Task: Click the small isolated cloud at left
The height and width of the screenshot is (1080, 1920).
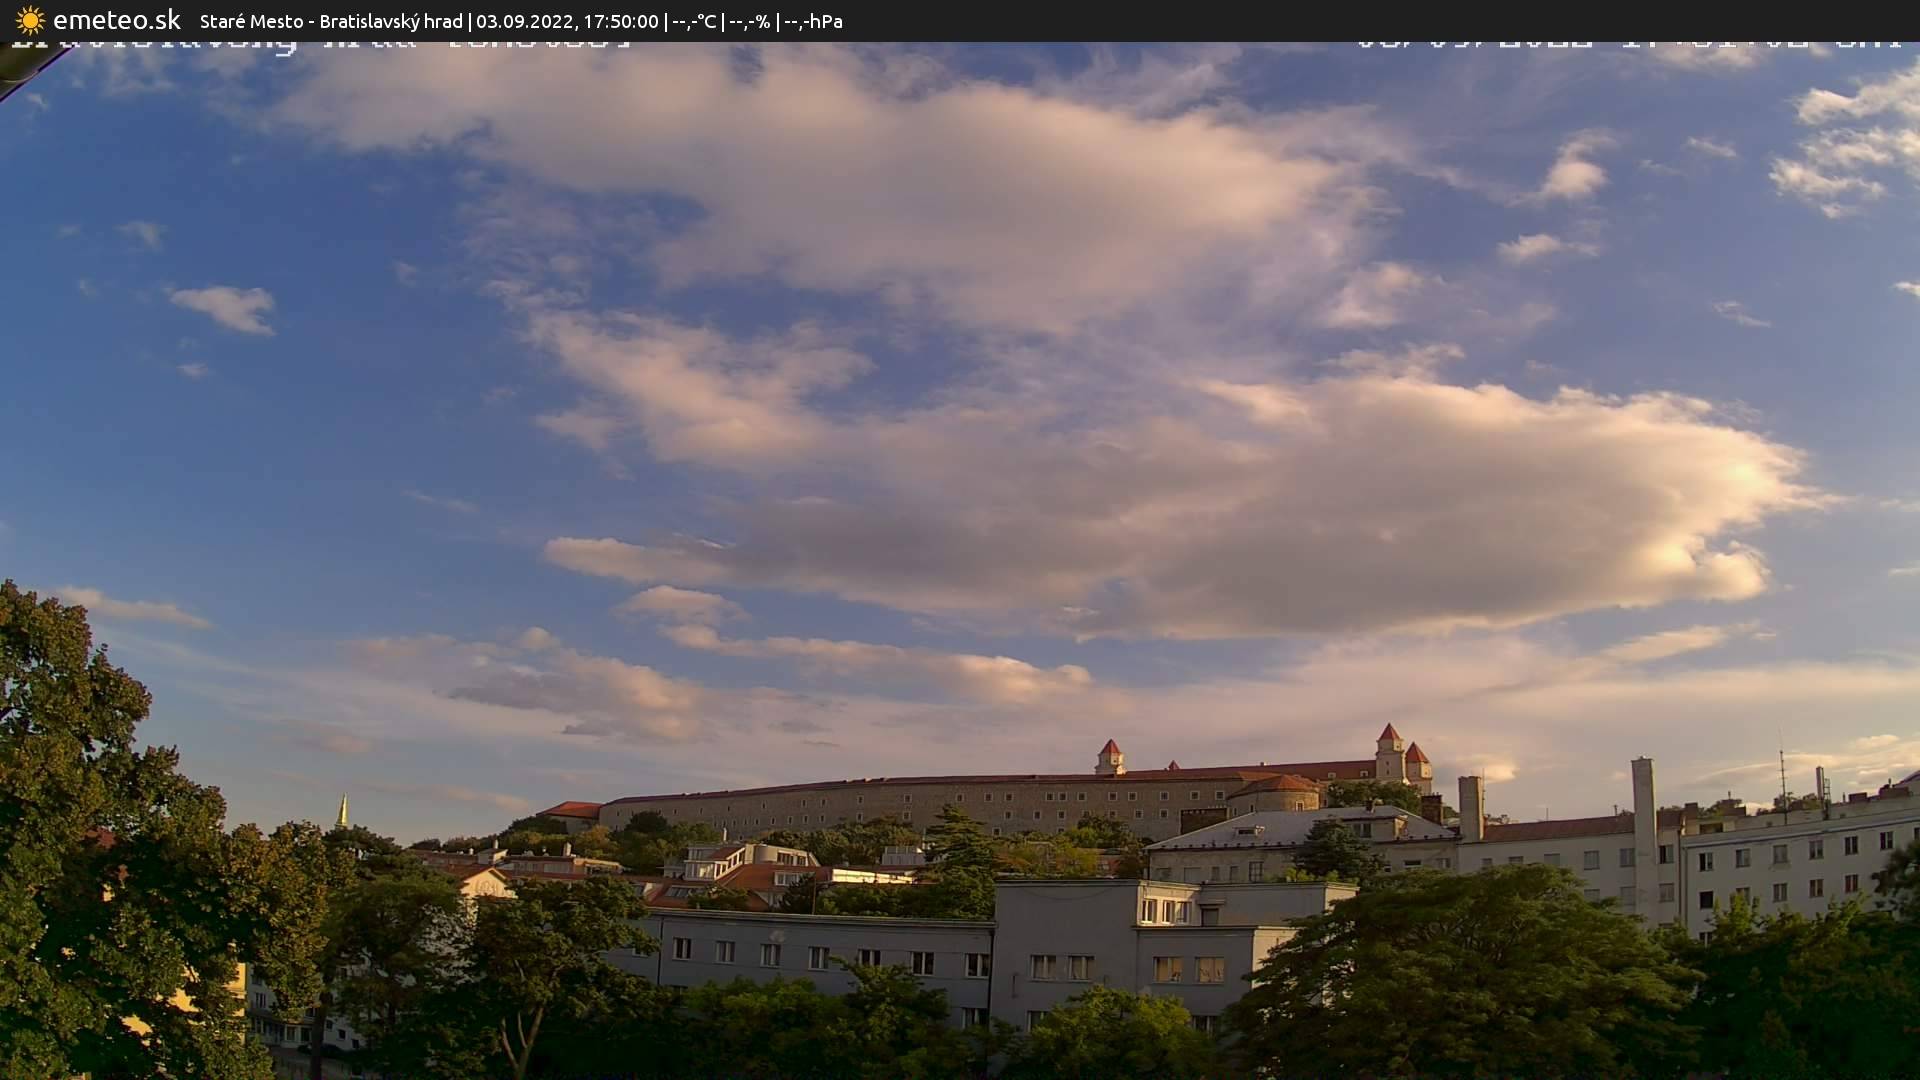Action: [x=225, y=307]
